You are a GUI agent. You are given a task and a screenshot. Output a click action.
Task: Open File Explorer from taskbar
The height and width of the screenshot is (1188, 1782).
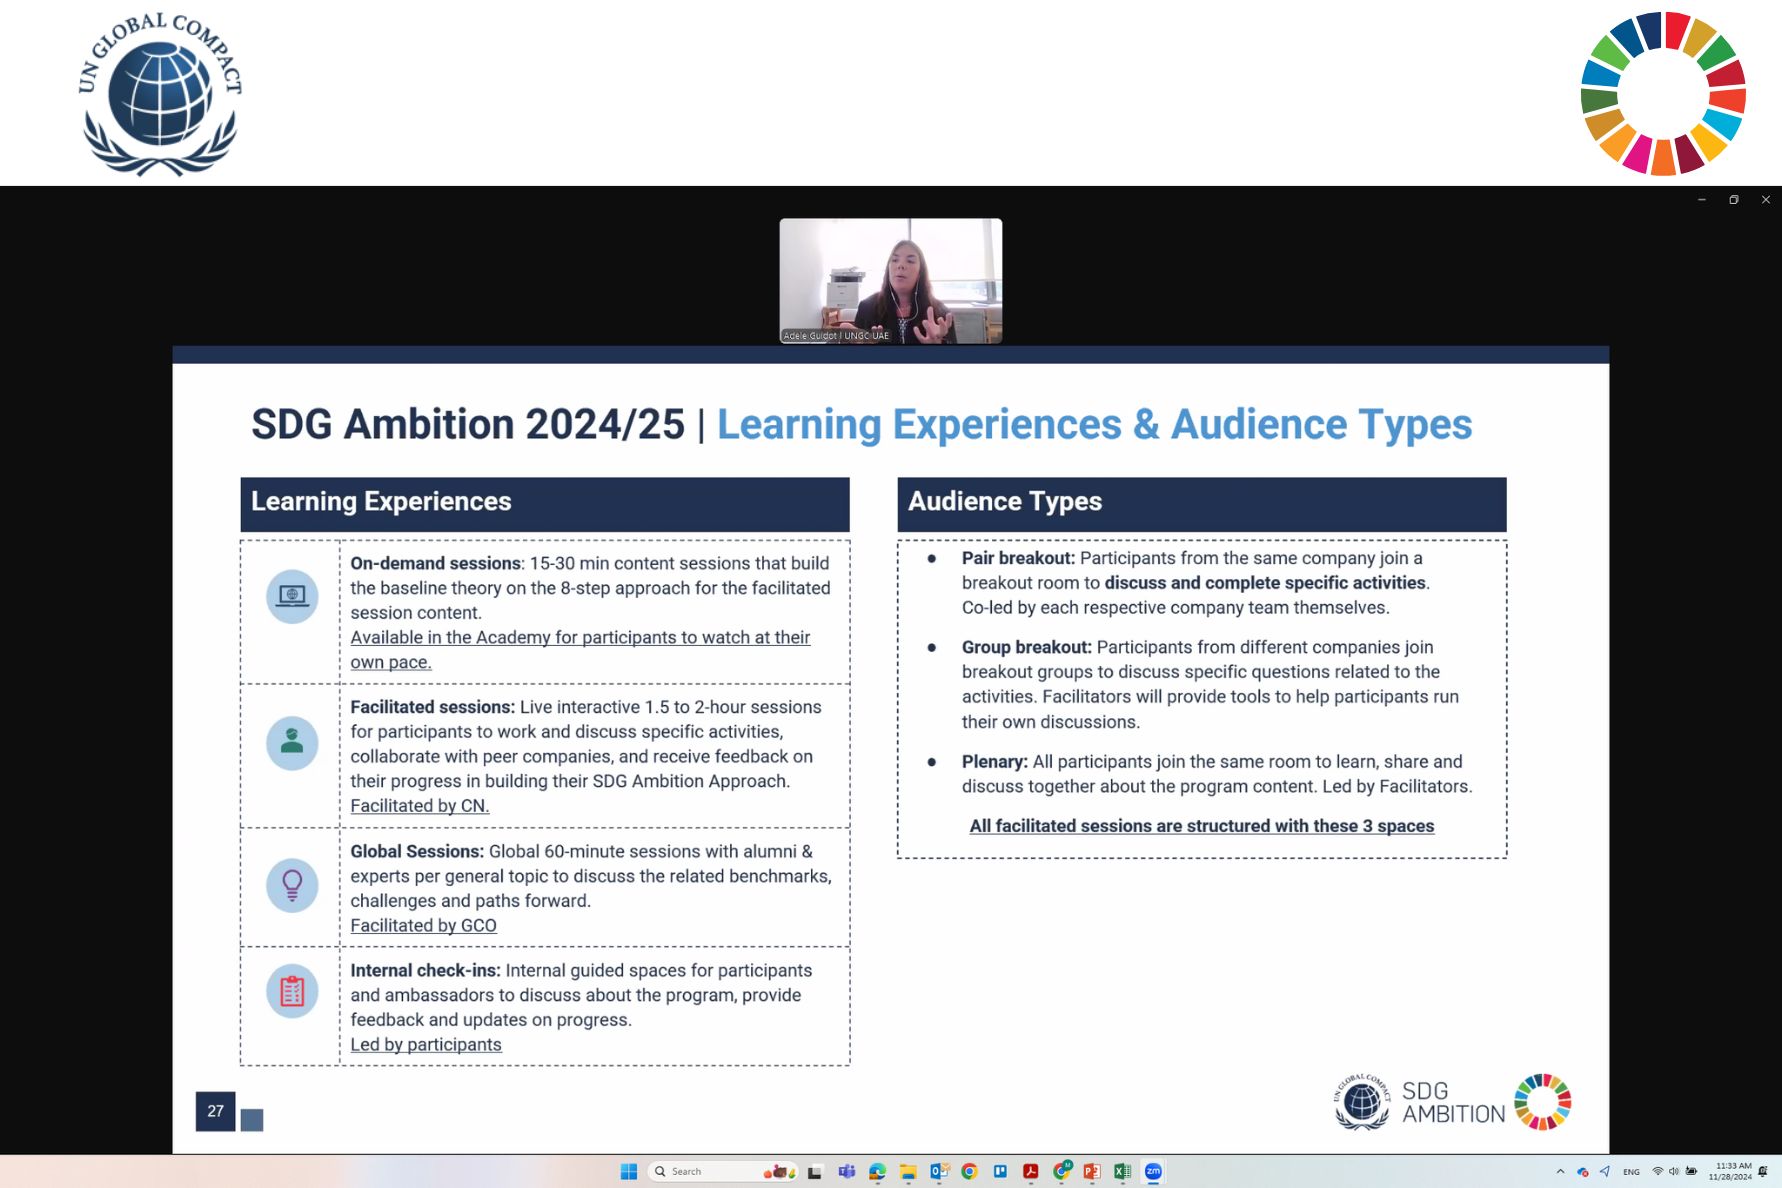[908, 1171]
